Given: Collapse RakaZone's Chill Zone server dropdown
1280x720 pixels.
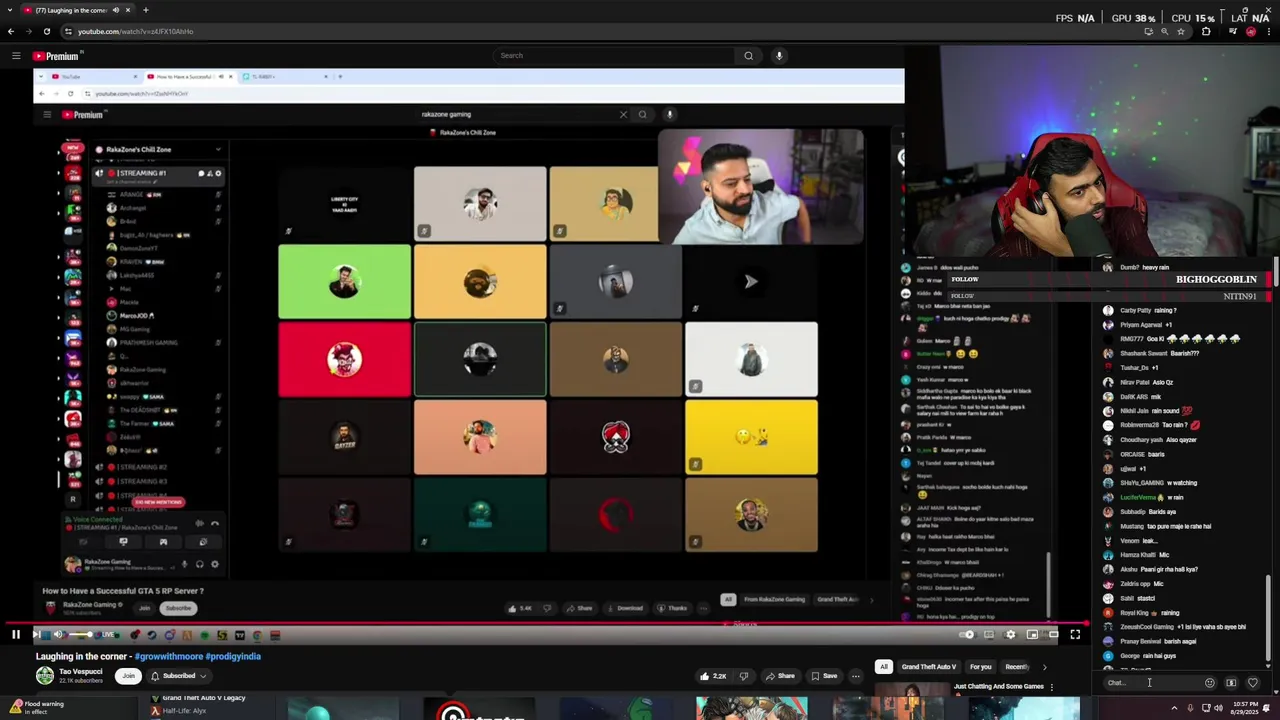Looking at the screenshot, I should 217,150.
